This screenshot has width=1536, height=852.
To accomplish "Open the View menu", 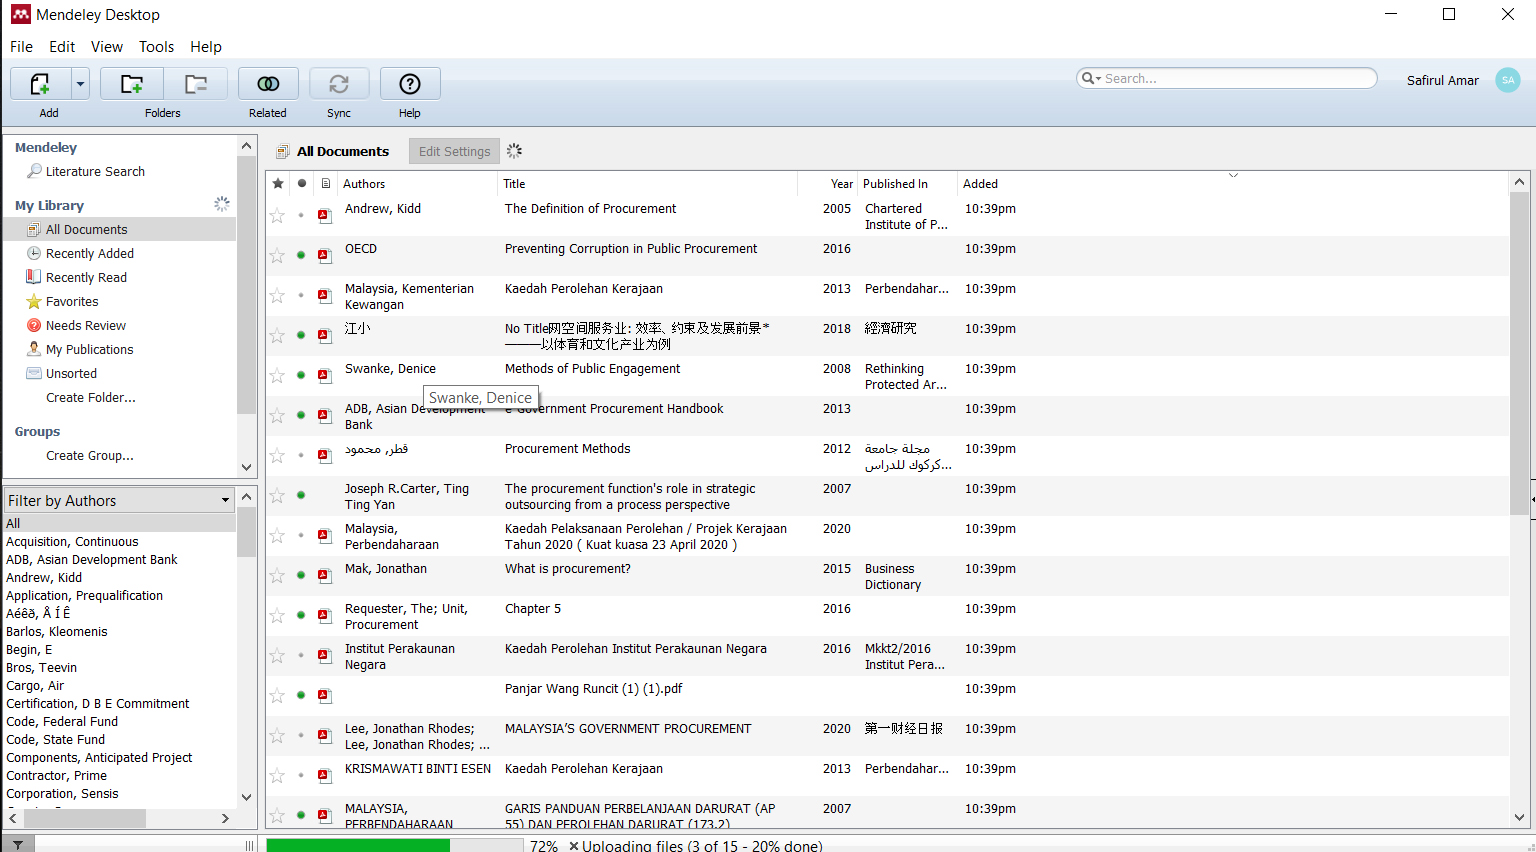I will click(x=107, y=47).
